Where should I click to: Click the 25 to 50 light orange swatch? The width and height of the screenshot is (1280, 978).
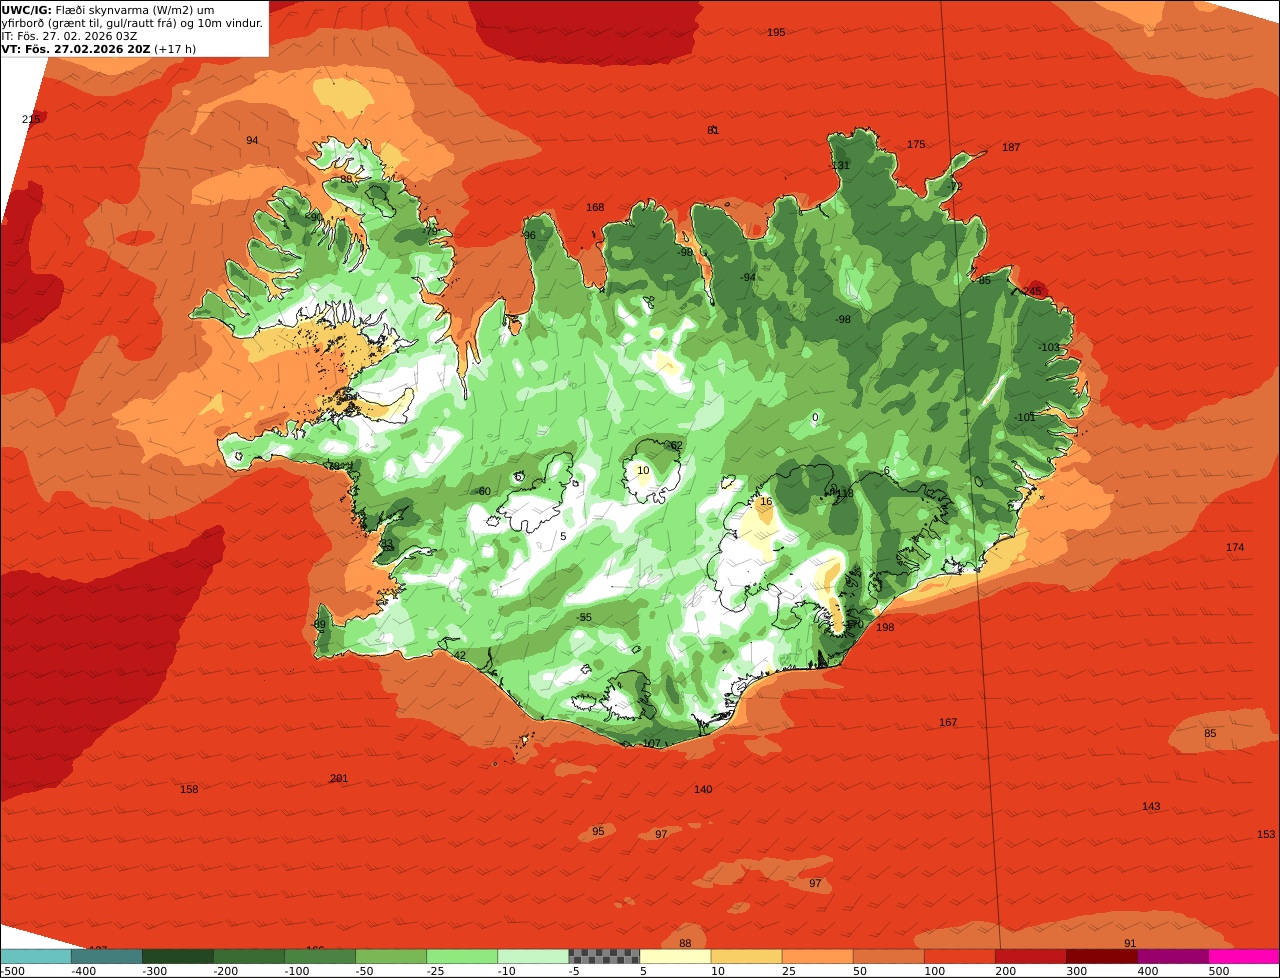(x=817, y=956)
